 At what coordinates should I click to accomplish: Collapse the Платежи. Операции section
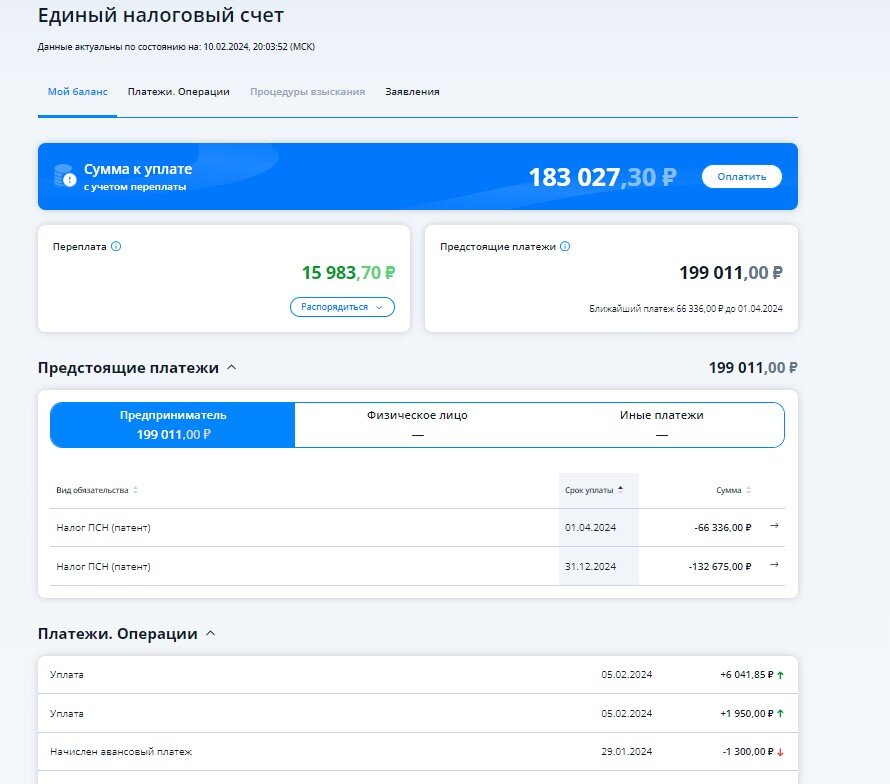tap(211, 633)
